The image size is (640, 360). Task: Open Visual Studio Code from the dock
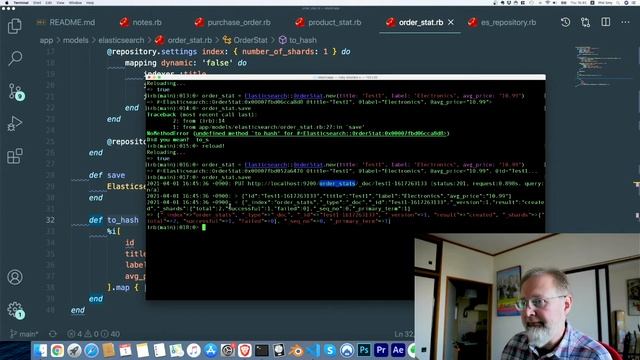313,350
